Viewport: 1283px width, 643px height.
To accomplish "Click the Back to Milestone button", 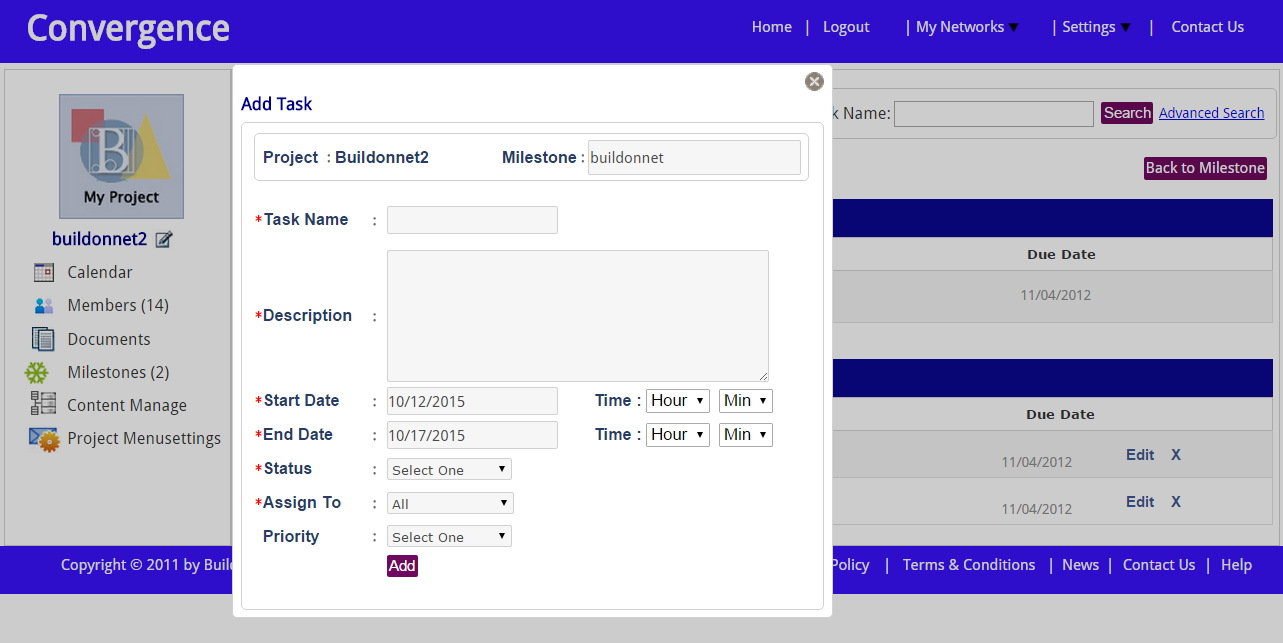I will click(x=1205, y=168).
